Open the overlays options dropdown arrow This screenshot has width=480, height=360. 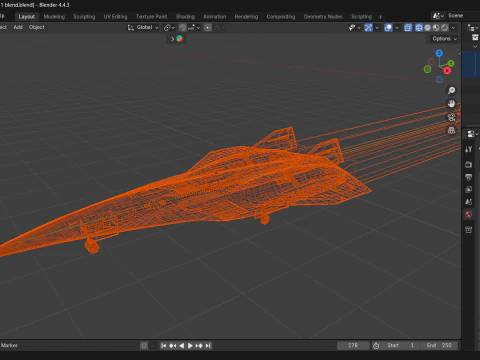(x=397, y=28)
